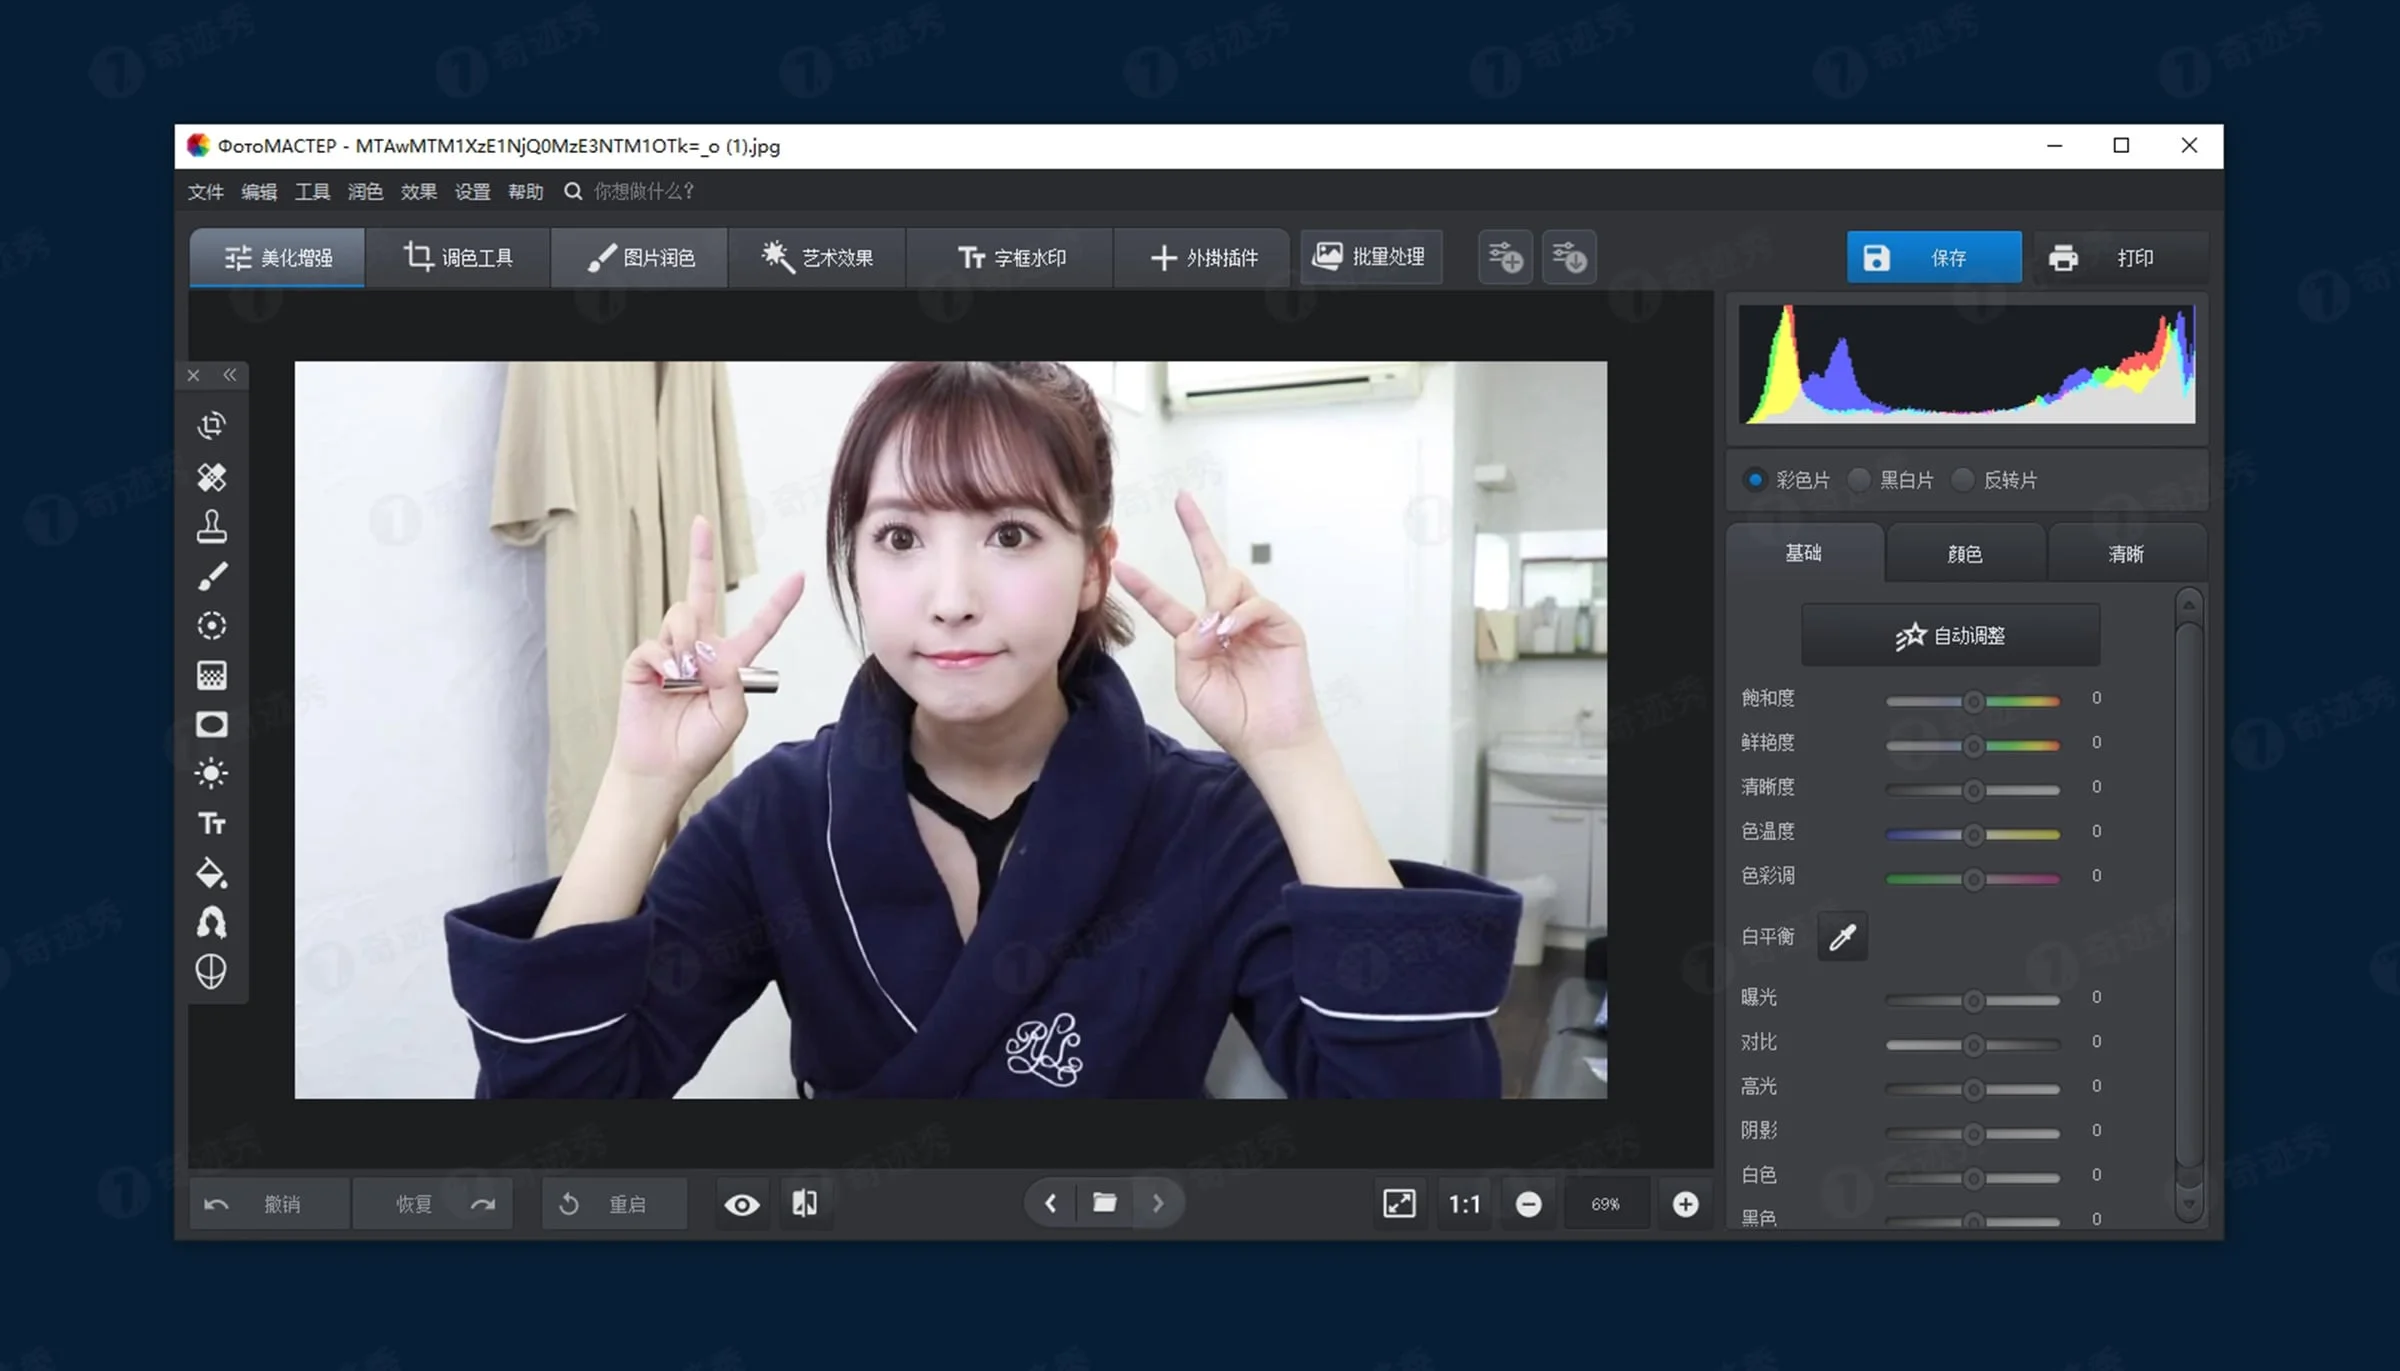Click the 饱和度 saturation slider handle

[x=1973, y=702]
